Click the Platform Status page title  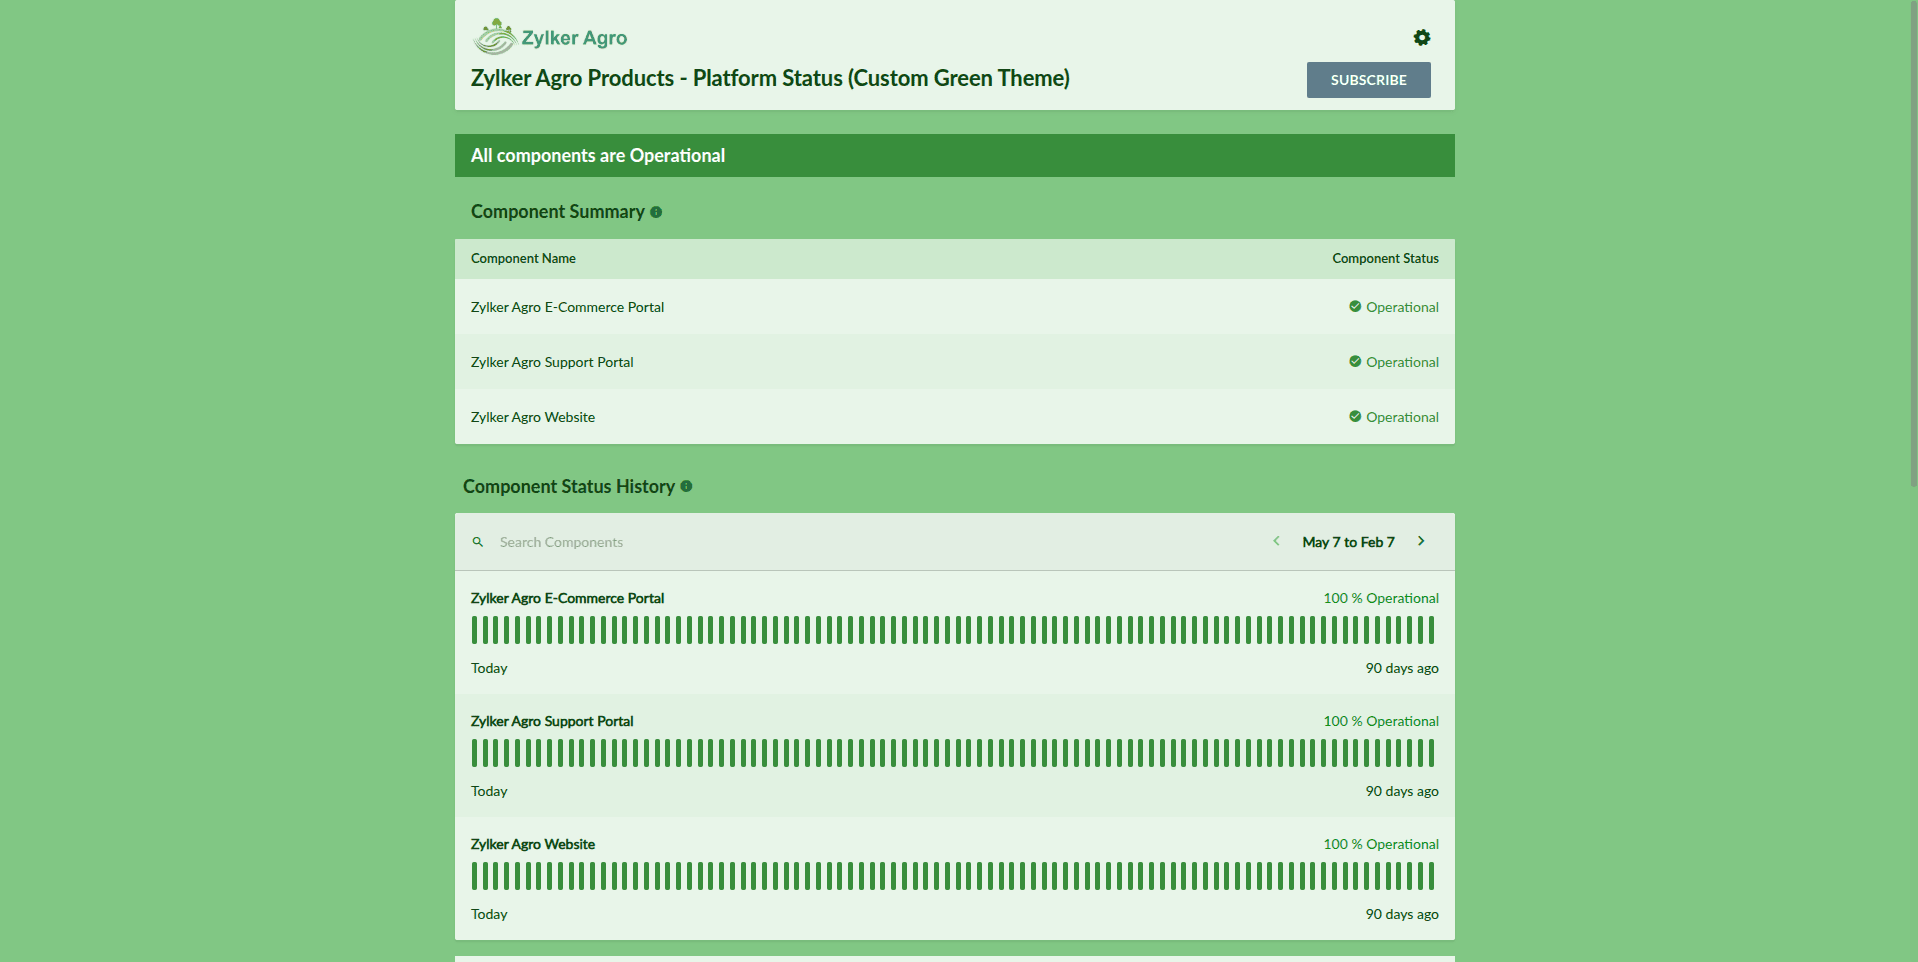pos(770,78)
